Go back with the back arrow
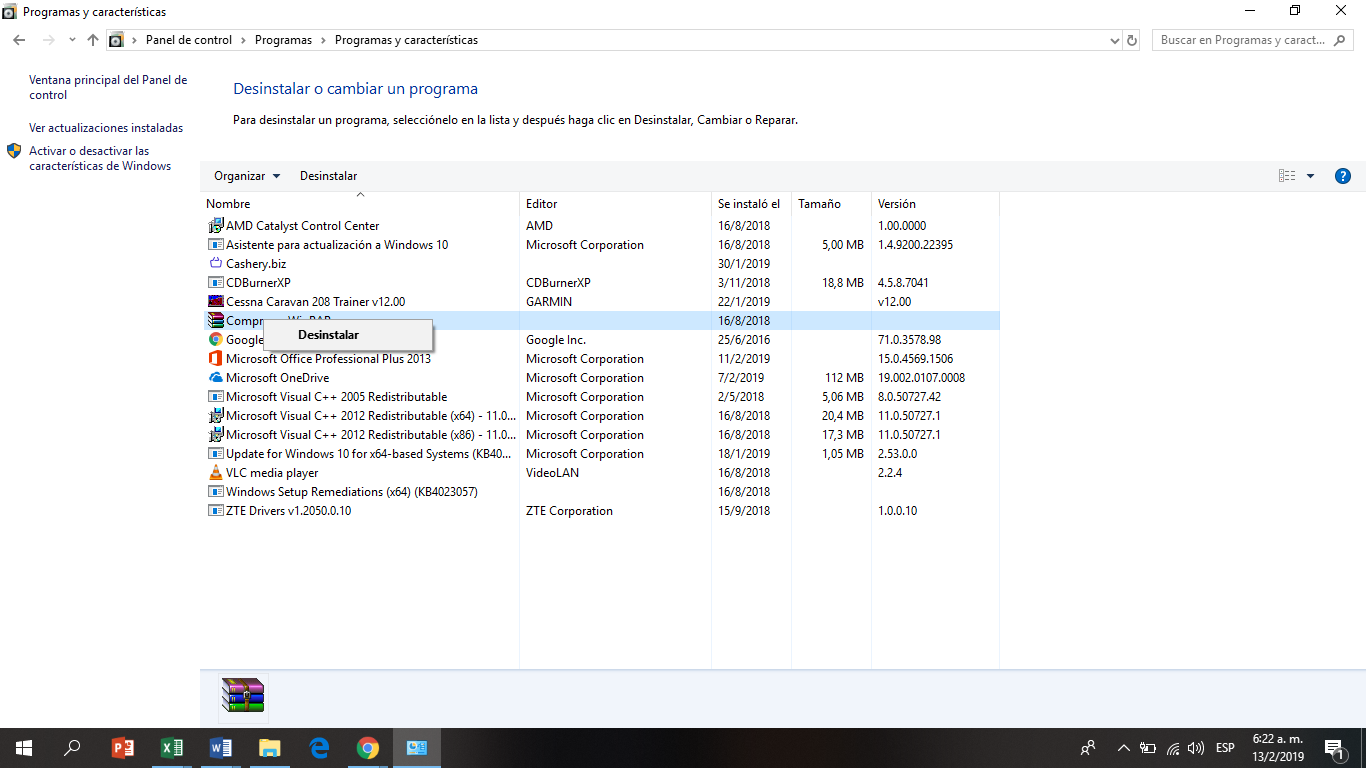Image resolution: width=1366 pixels, height=768 pixels. (19, 40)
